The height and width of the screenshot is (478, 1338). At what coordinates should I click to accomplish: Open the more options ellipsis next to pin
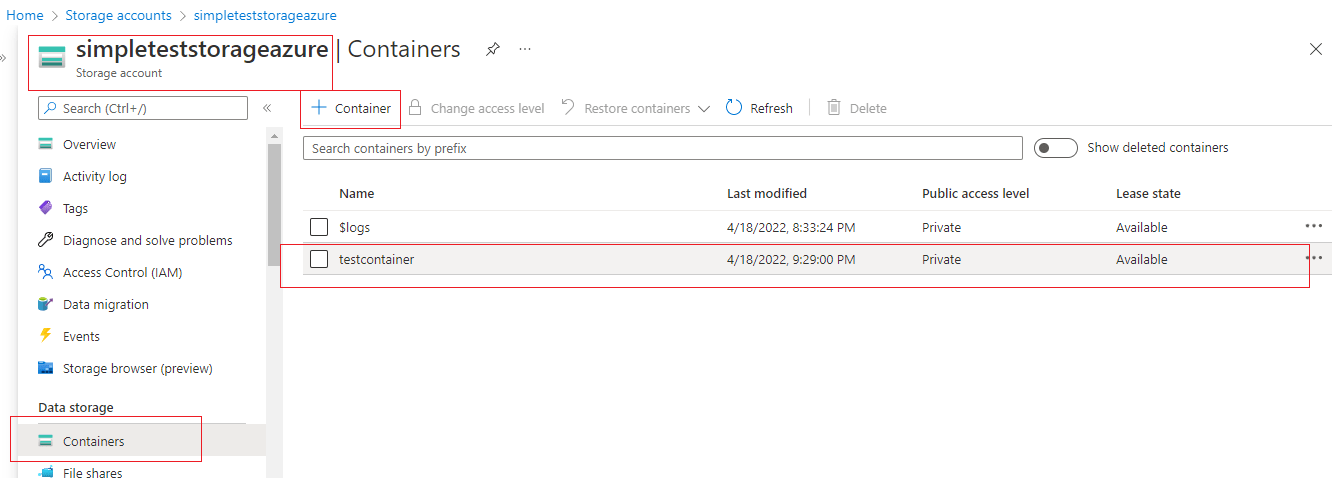pyautogui.click(x=525, y=49)
